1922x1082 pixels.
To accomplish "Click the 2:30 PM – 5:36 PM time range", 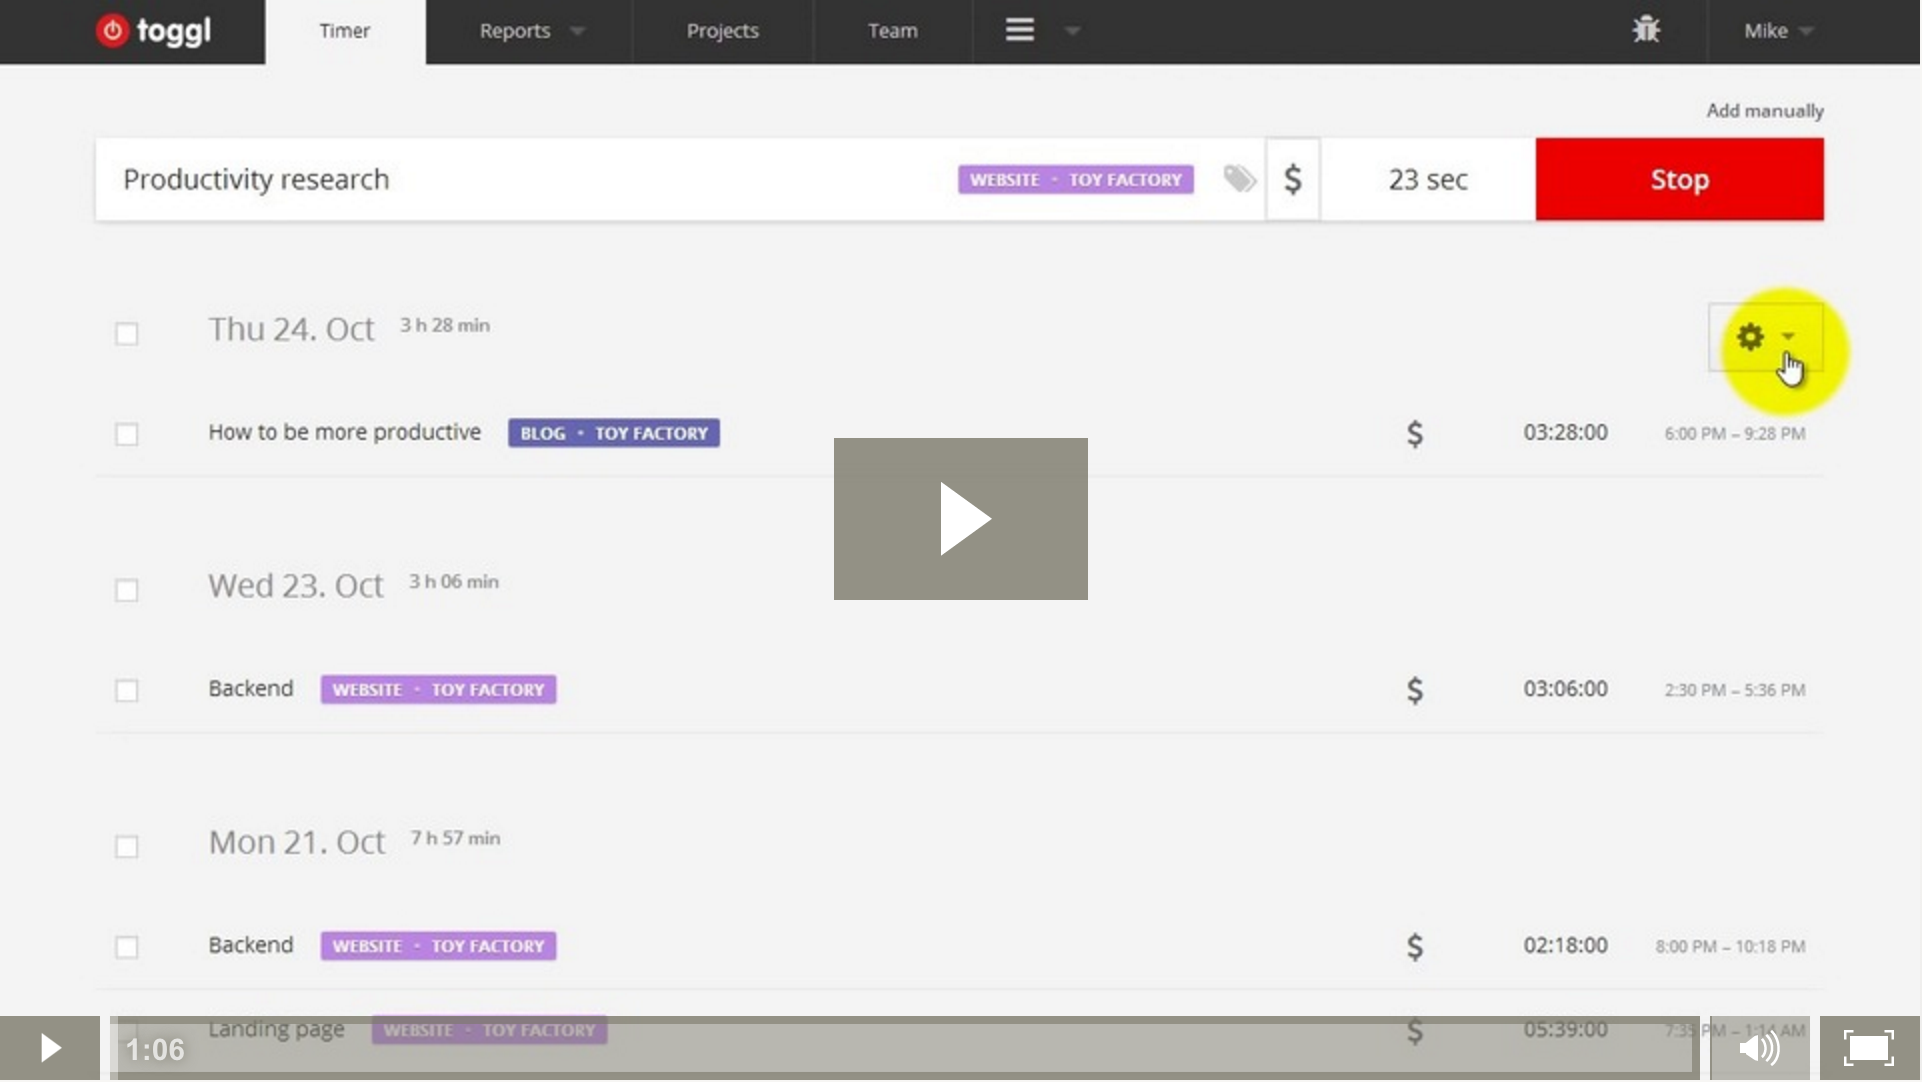I will tap(1735, 690).
